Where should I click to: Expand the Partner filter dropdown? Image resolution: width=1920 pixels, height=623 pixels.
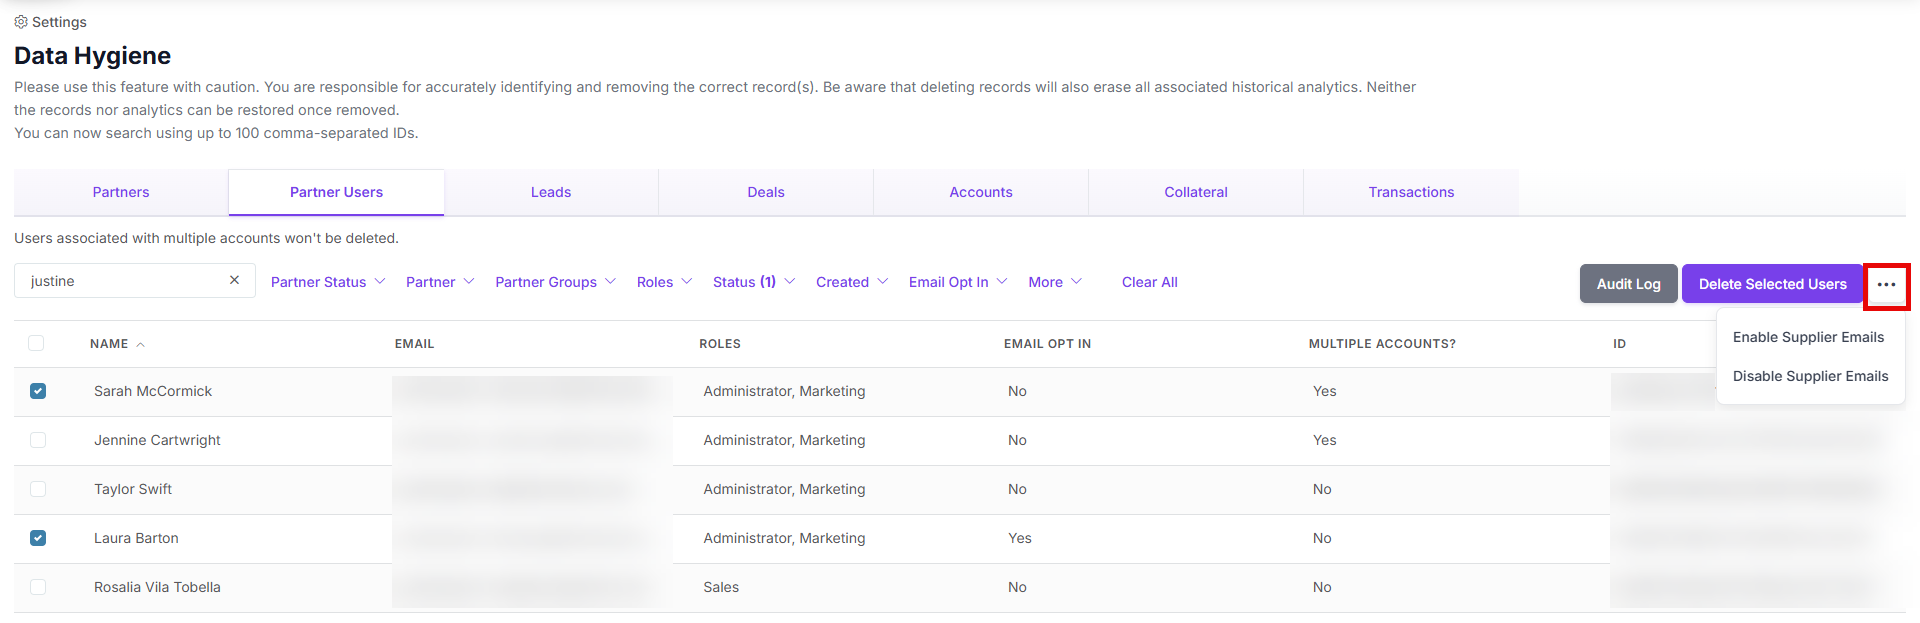coord(440,282)
